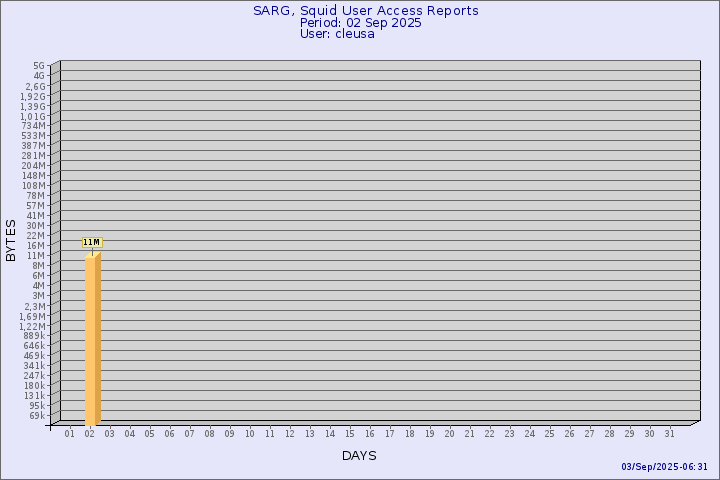Click day 20 tick label on the x-axis
This screenshot has width=720, height=480.
click(x=449, y=434)
